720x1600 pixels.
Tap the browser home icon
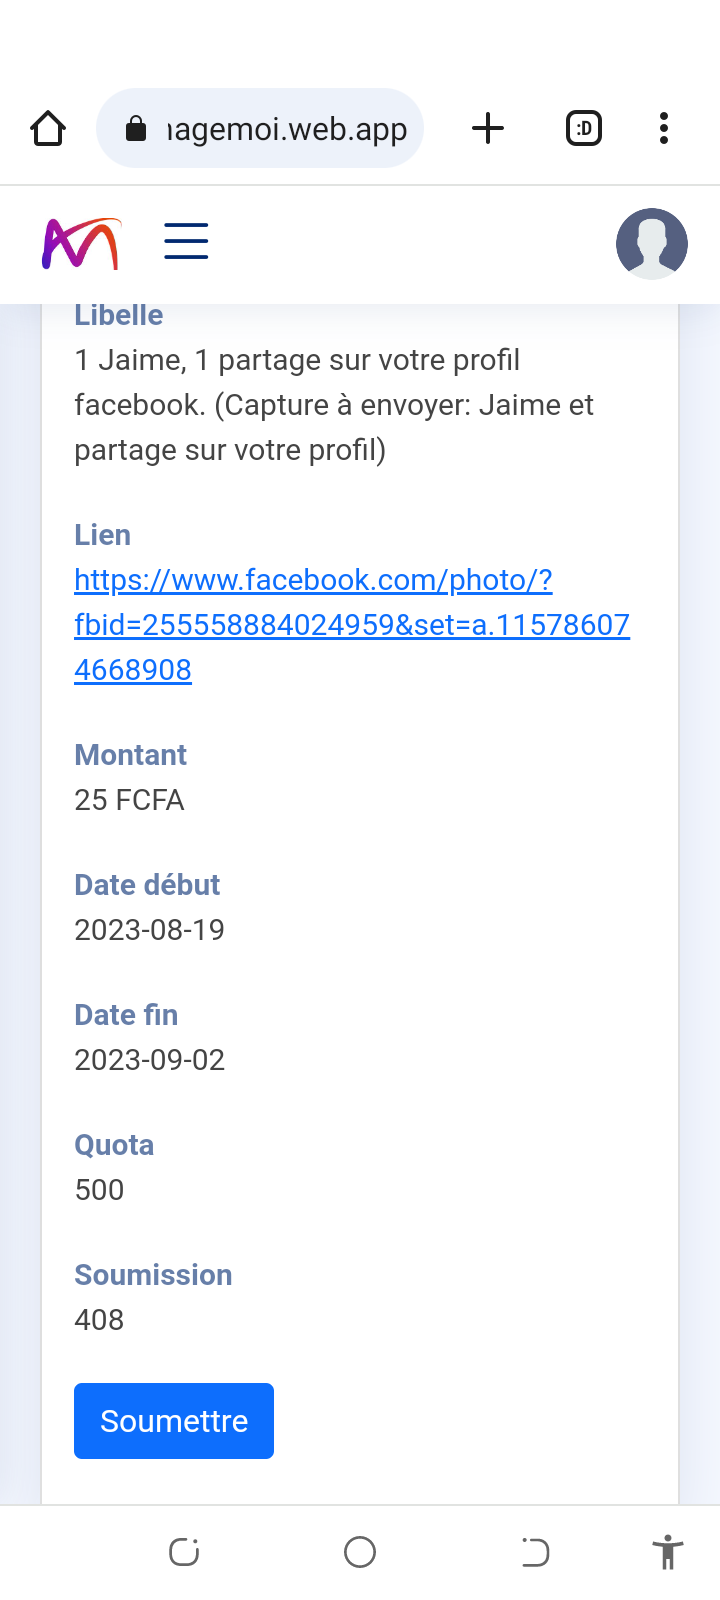click(x=48, y=129)
